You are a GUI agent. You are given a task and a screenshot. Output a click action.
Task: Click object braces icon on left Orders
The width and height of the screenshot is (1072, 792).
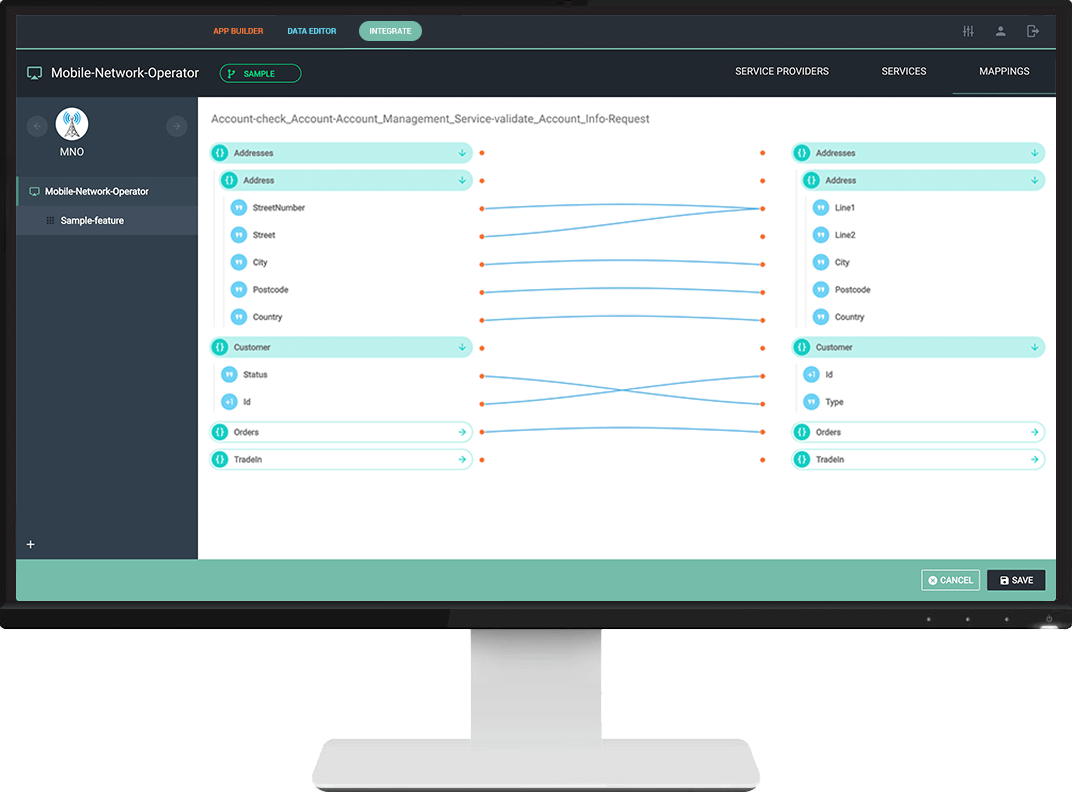219,432
